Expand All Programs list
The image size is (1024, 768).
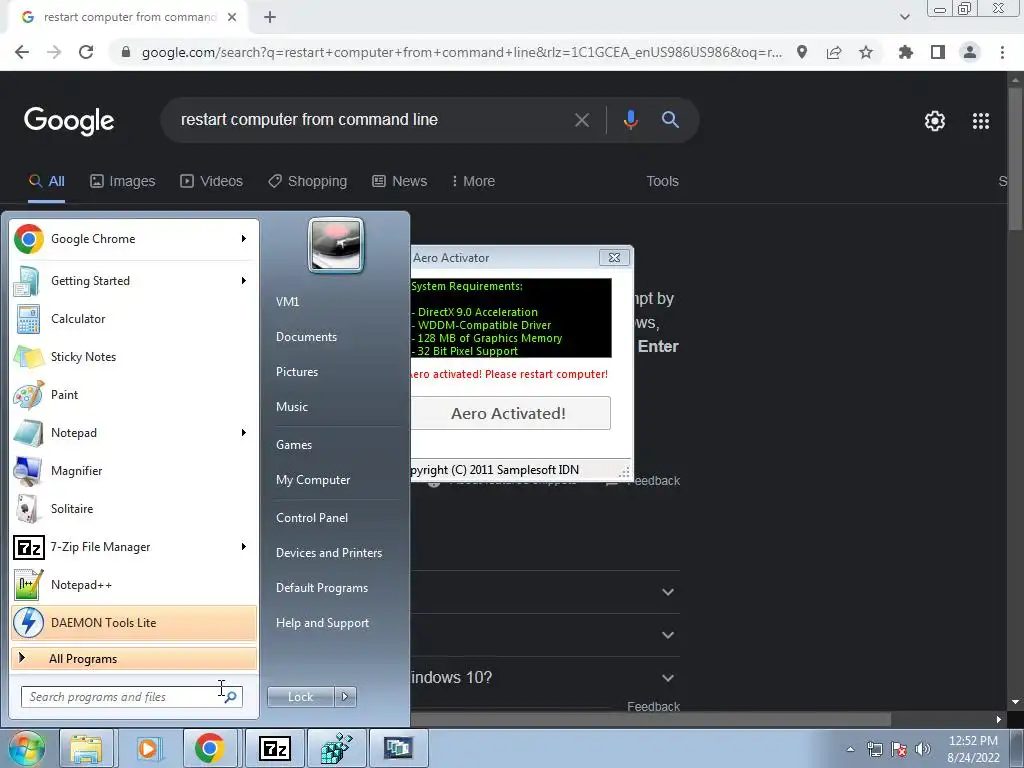[x=134, y=658]
